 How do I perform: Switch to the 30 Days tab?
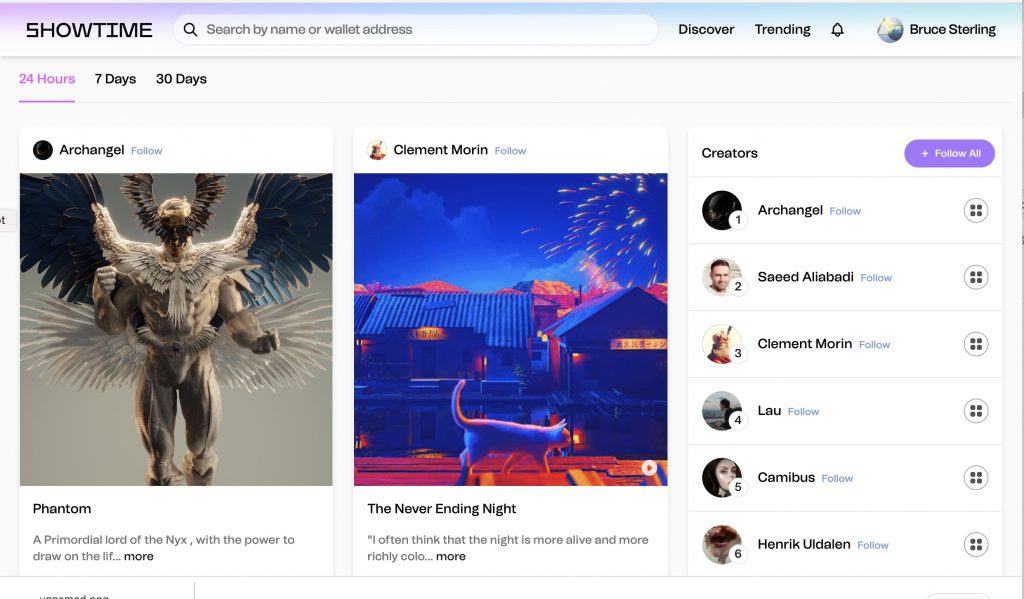tap(181, 79)
